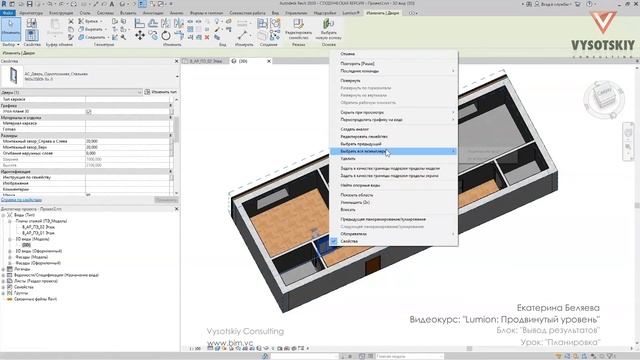
Task: Click the Measure (Измерить) ruler icon
Action: (242, 35)
